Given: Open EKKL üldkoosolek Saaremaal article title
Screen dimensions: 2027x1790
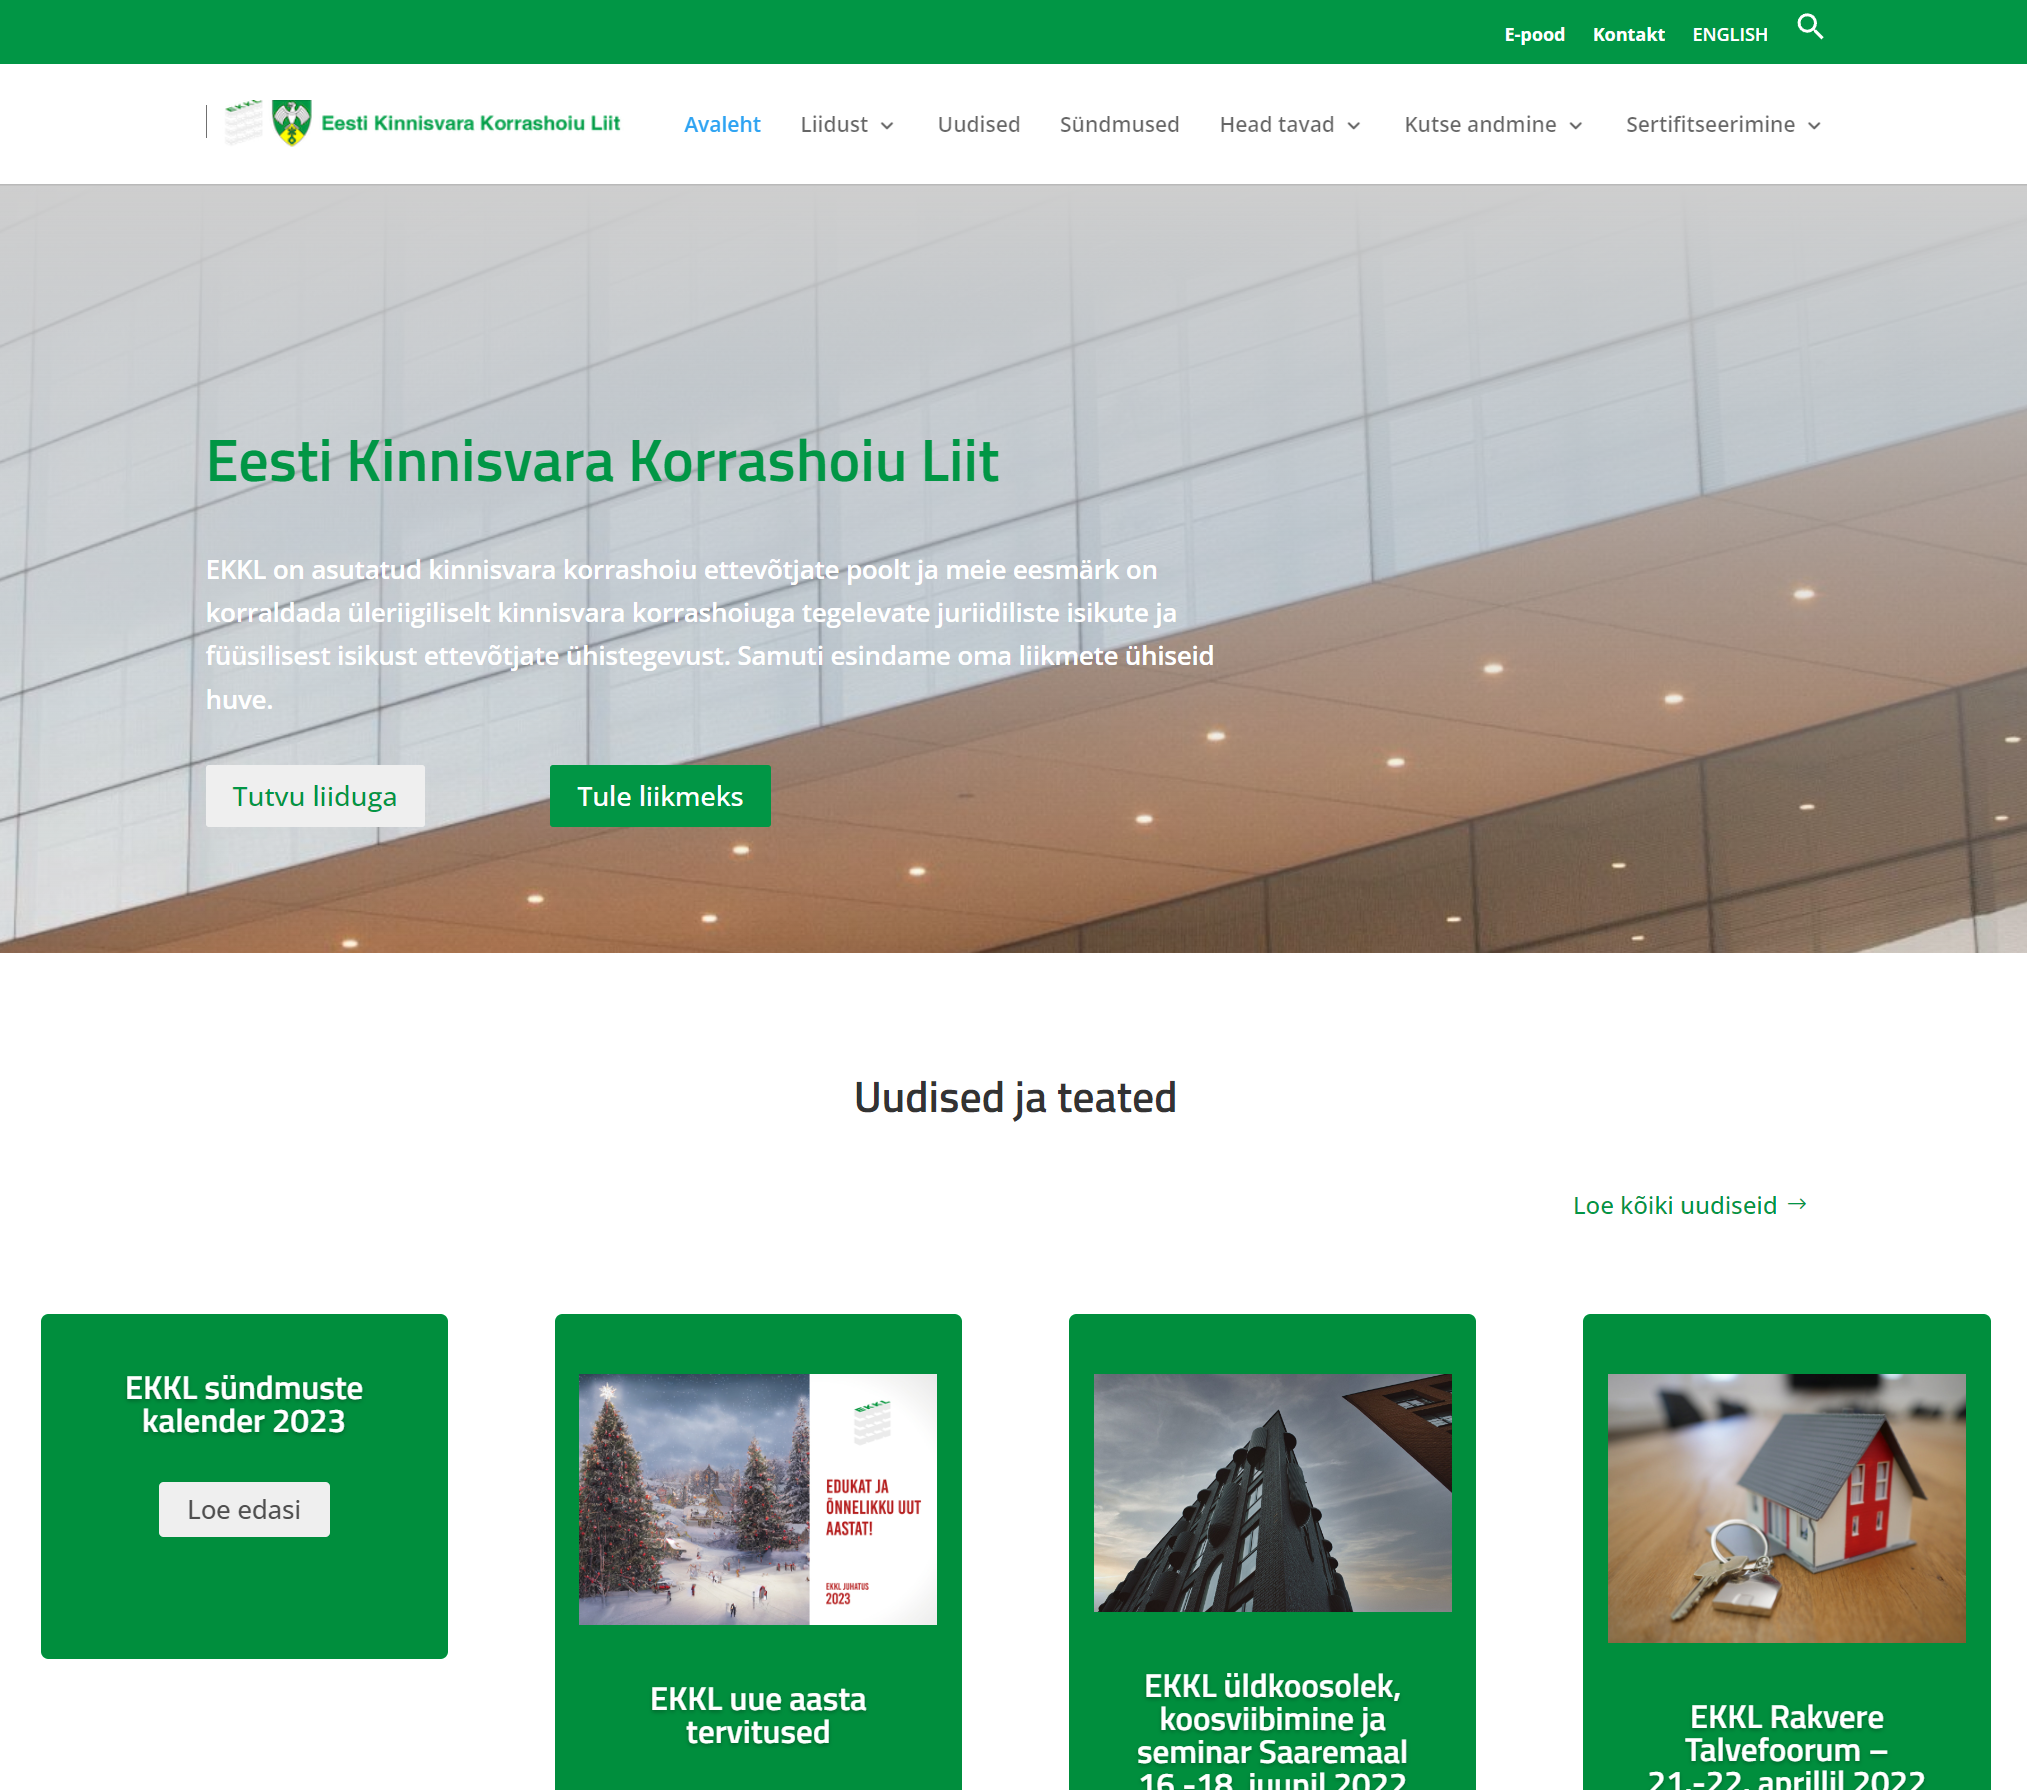Looking at the screenshot, I should [x=1272, y=1729].
